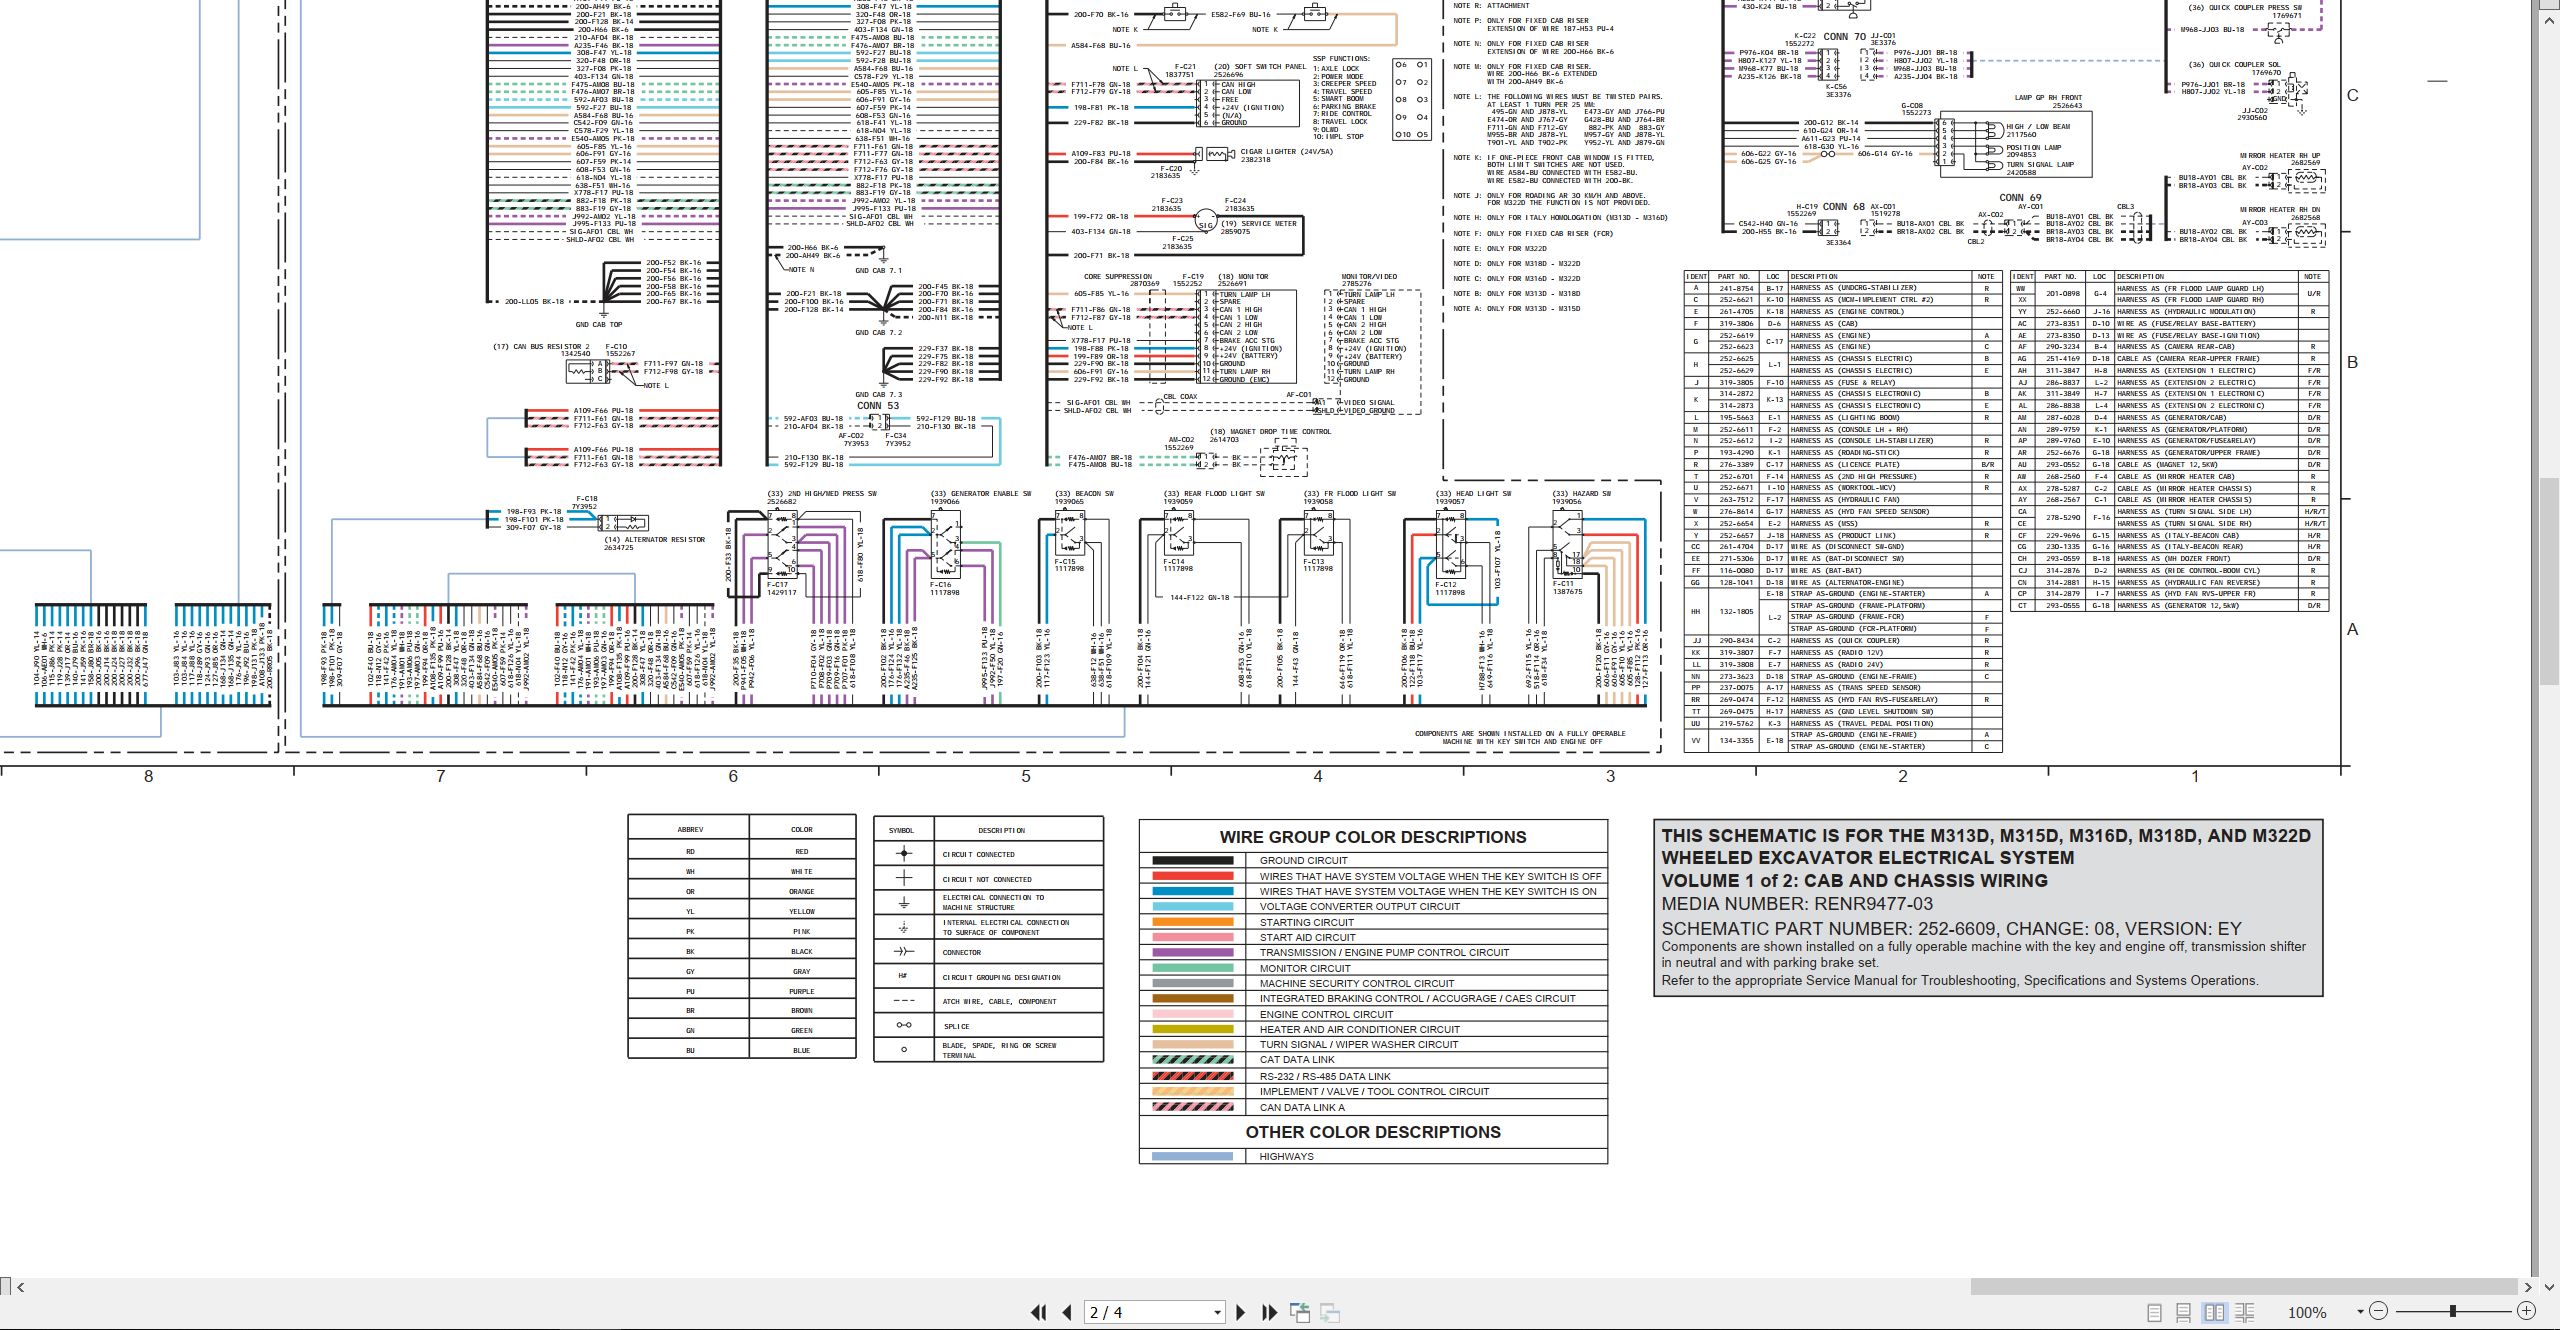Viewport: 2560px width, 1330px height.
Task: Switch to continuous page layout
Action: (2184, 1312)
